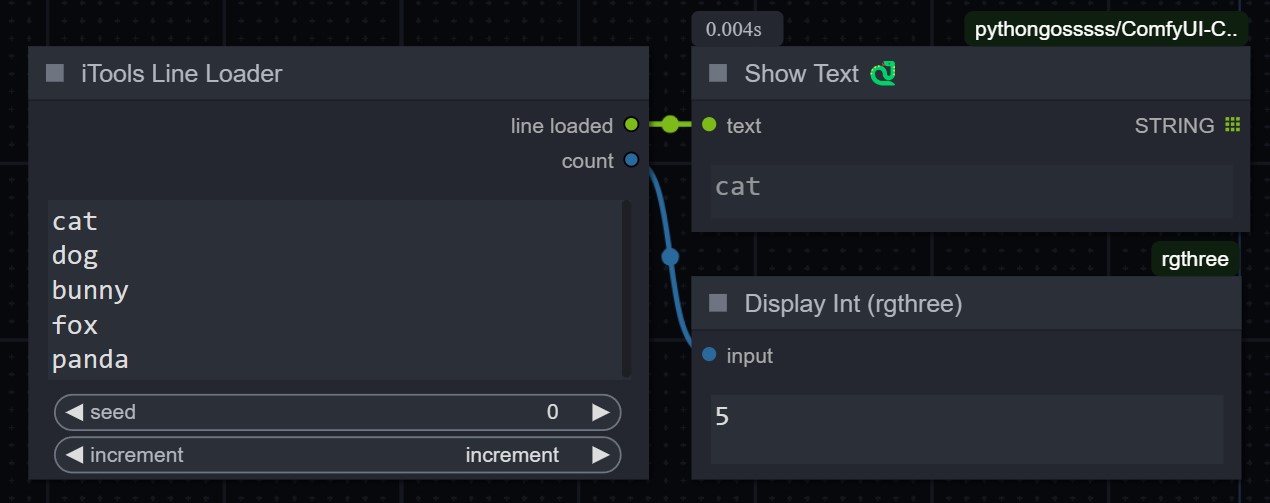Collapse the Show Text node
The image size is (1270, 503).
718,73
